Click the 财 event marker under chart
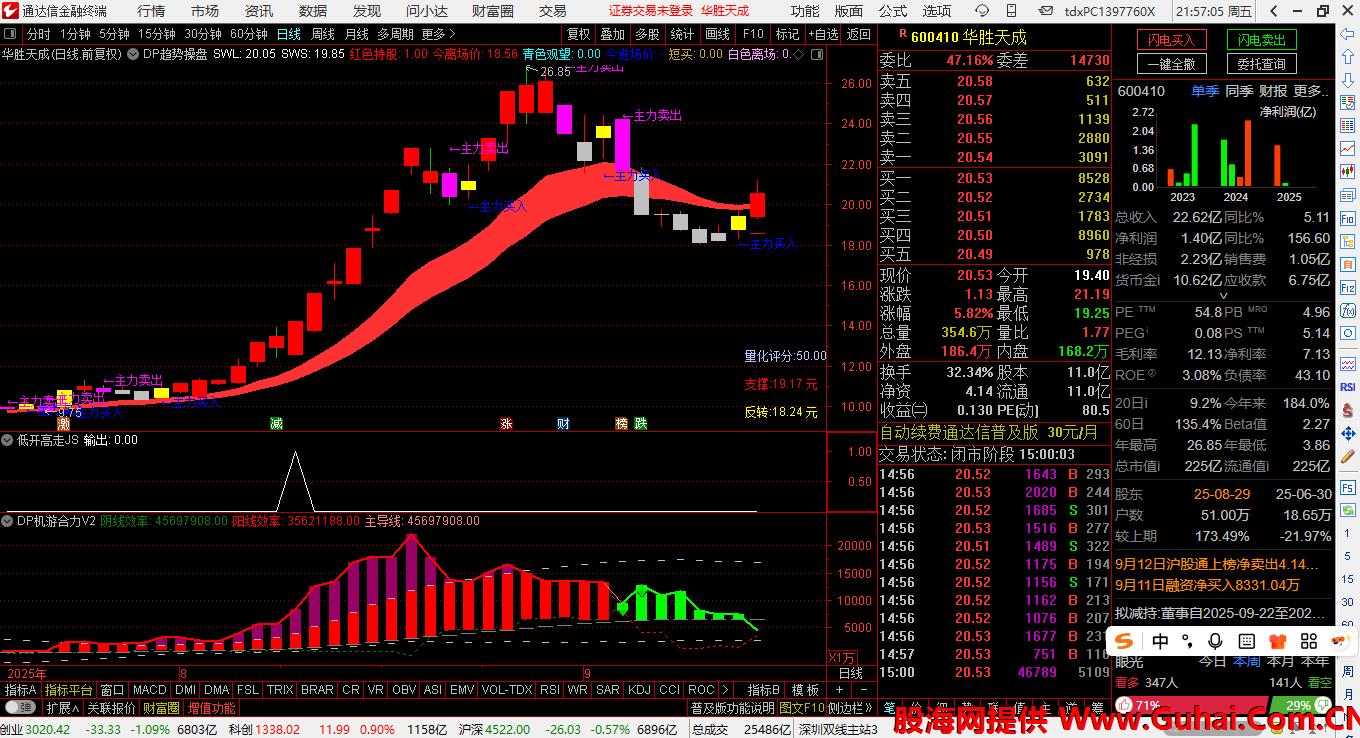Image resolution: width=1360 pixels, height=738 pixels. (x=564, y=424)
